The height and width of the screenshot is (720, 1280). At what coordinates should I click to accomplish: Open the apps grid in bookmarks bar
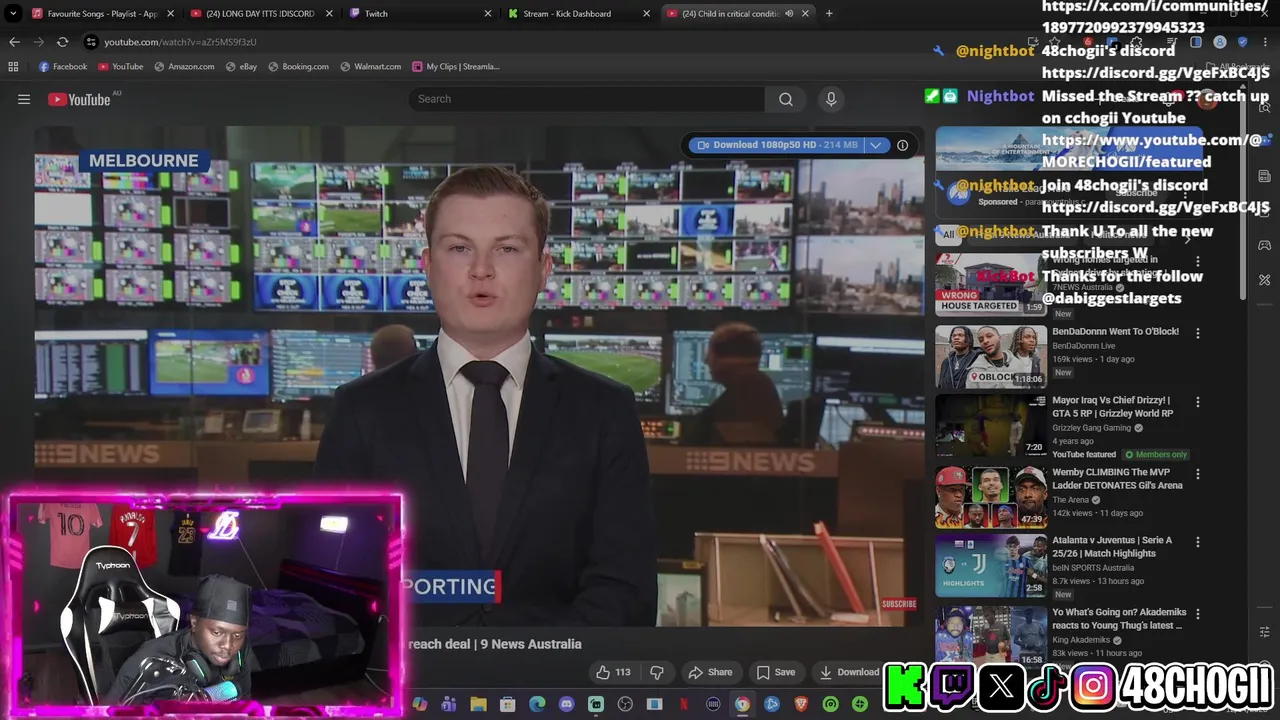coord(13,66)
